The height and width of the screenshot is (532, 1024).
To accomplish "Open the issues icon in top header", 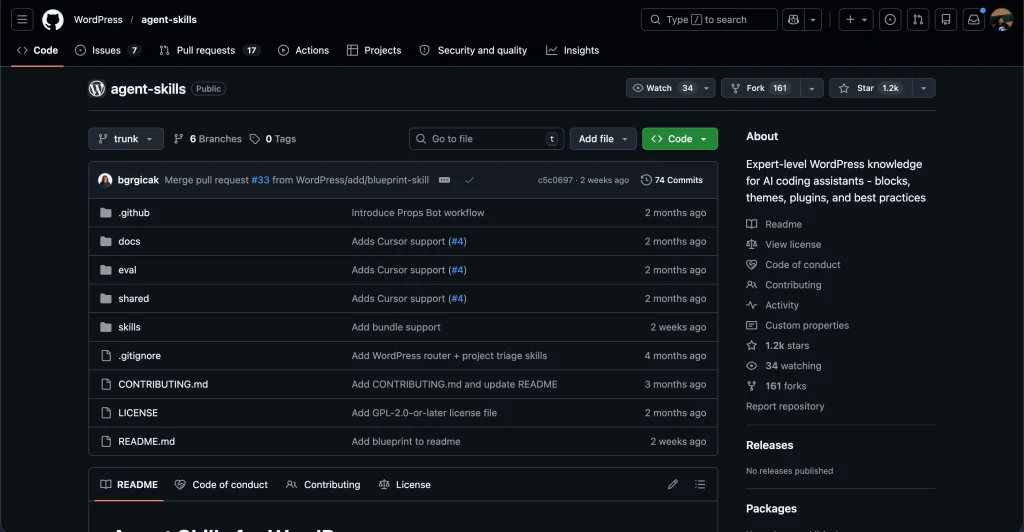I will (x=890, y=20).
